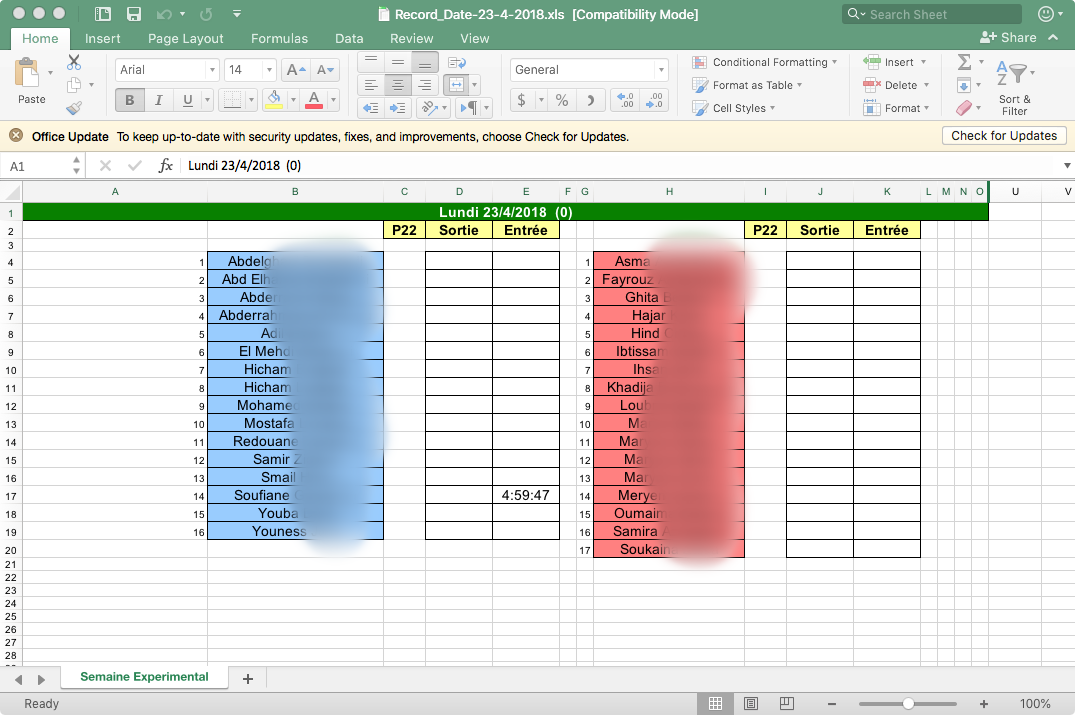Screen dimensions: 1075x715
Task: Click the Wrap Text icon
Action: point(457,63)
